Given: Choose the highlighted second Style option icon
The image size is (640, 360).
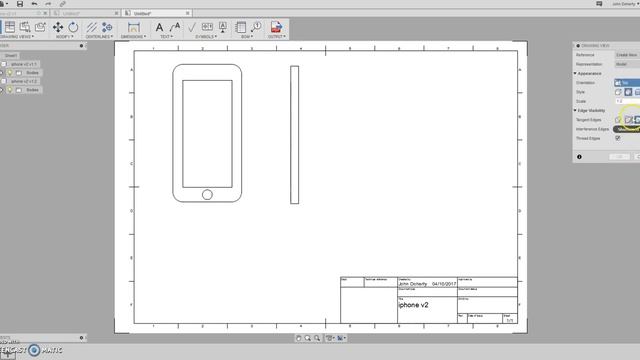Looking at the screenshot, I should click(x=628, y=92).
